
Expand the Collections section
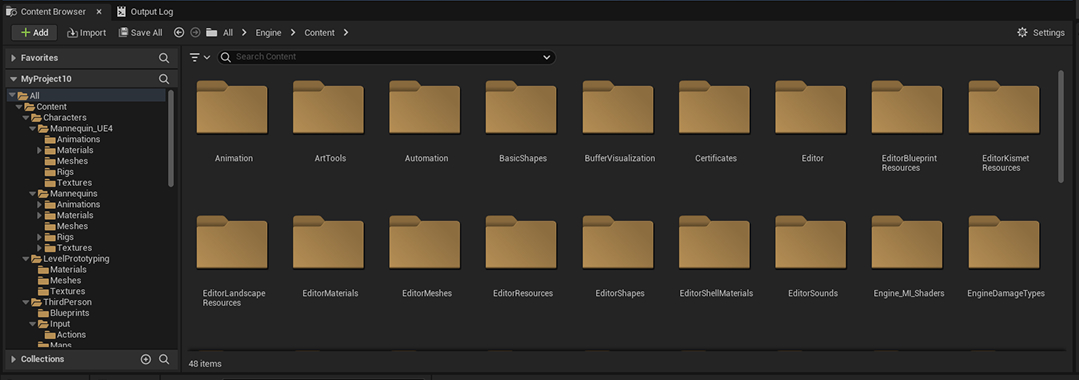pyautogui.click(x=14, y=359)
